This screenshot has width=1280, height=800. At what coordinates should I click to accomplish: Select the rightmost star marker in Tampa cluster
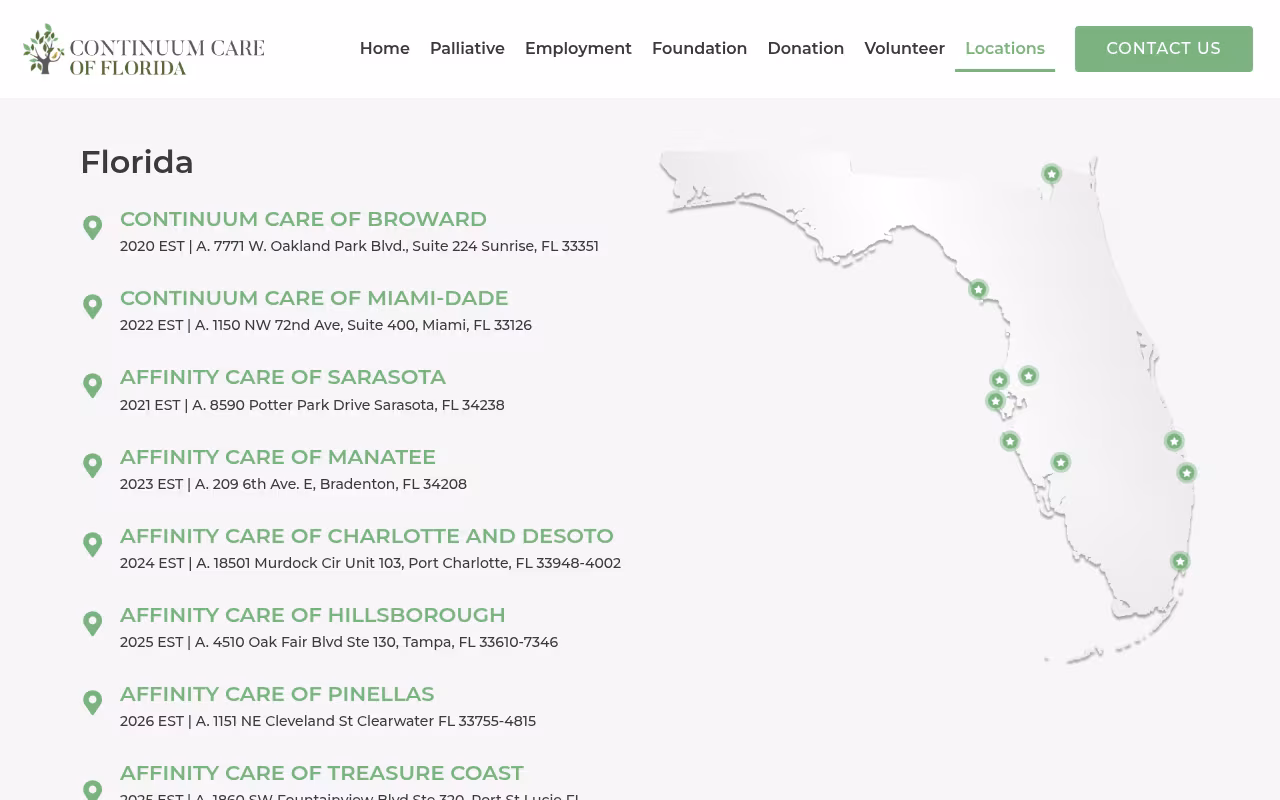click(x=1028, y=375)
